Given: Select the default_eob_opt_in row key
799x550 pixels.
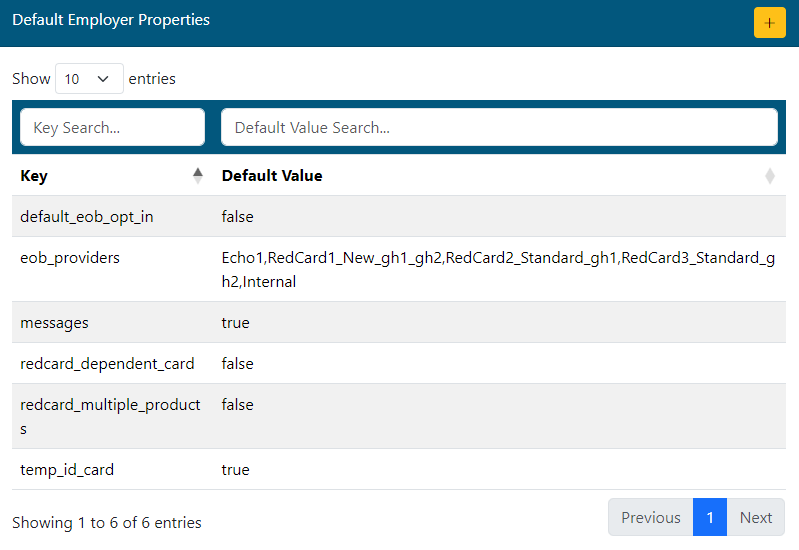Looking at the screenshot, I should coord(87,217).
